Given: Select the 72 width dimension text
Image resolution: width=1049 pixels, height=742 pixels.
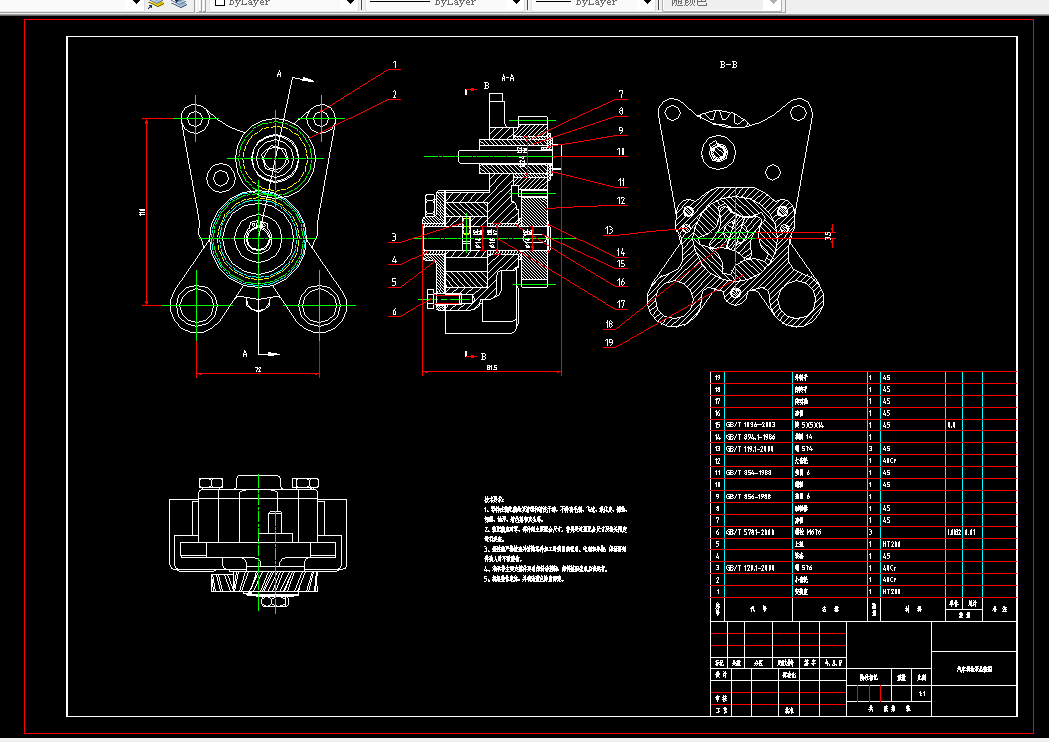Looking at the screenshot, I should 258,369.
